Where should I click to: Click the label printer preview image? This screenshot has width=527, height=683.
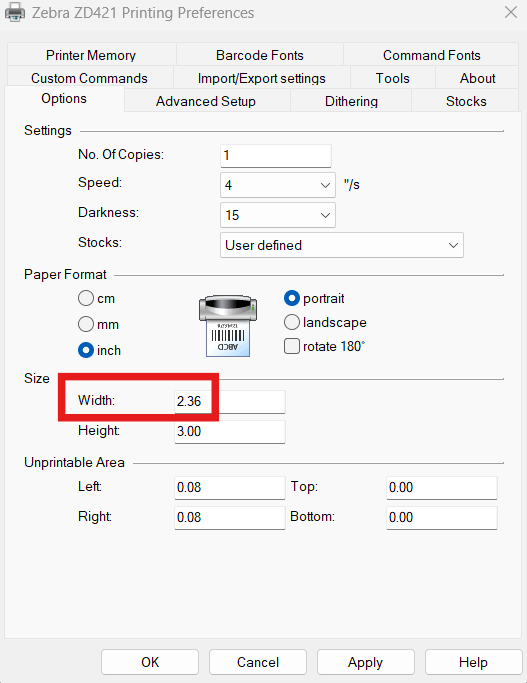click(x=228, y=325)
